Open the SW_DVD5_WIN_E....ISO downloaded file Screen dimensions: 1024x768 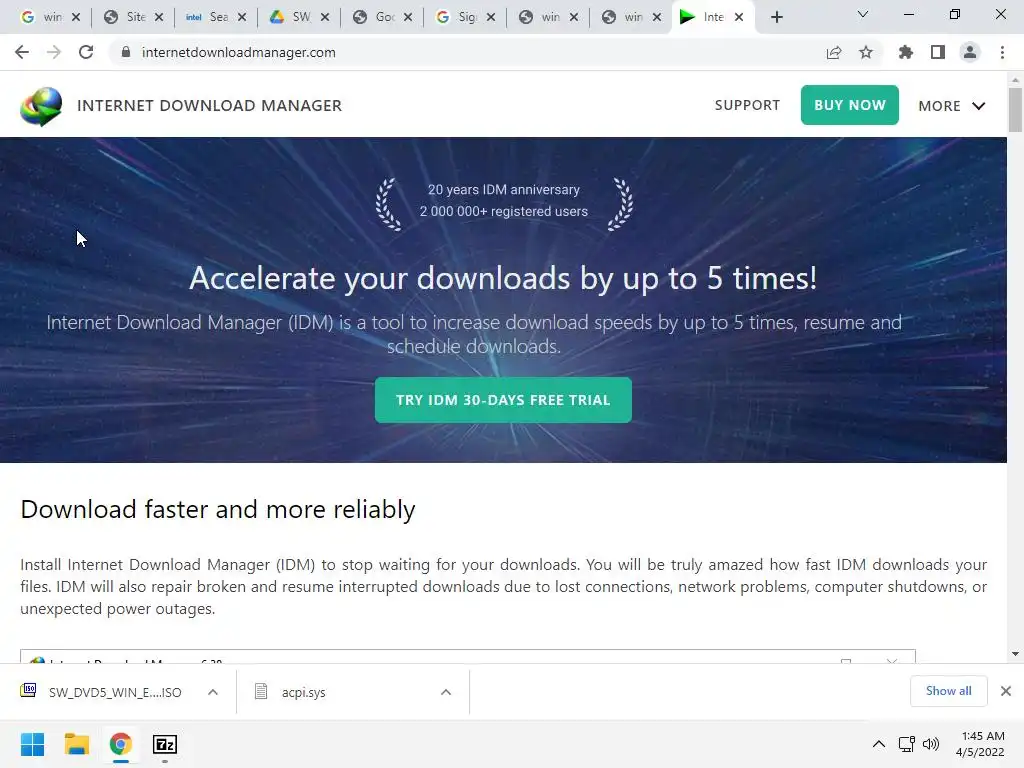point(115,692)
